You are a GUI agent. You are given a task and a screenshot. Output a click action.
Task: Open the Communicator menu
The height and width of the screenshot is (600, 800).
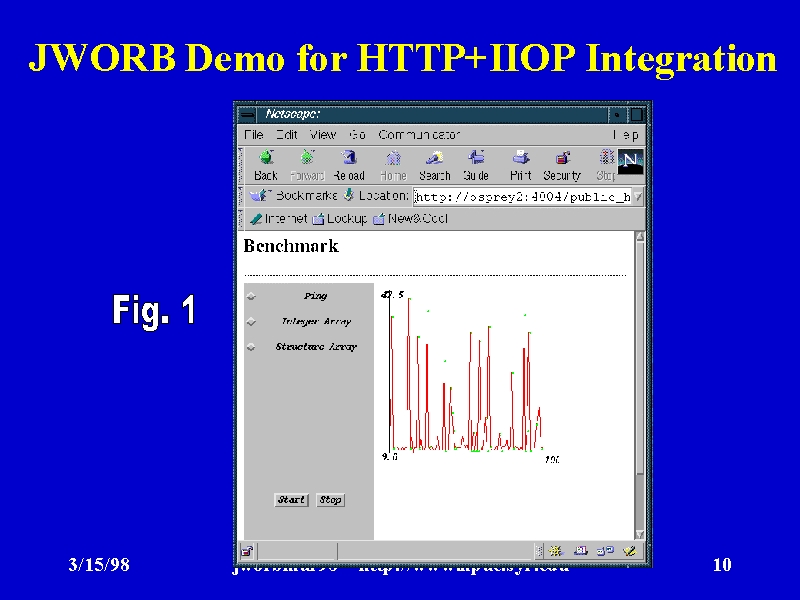419,135
